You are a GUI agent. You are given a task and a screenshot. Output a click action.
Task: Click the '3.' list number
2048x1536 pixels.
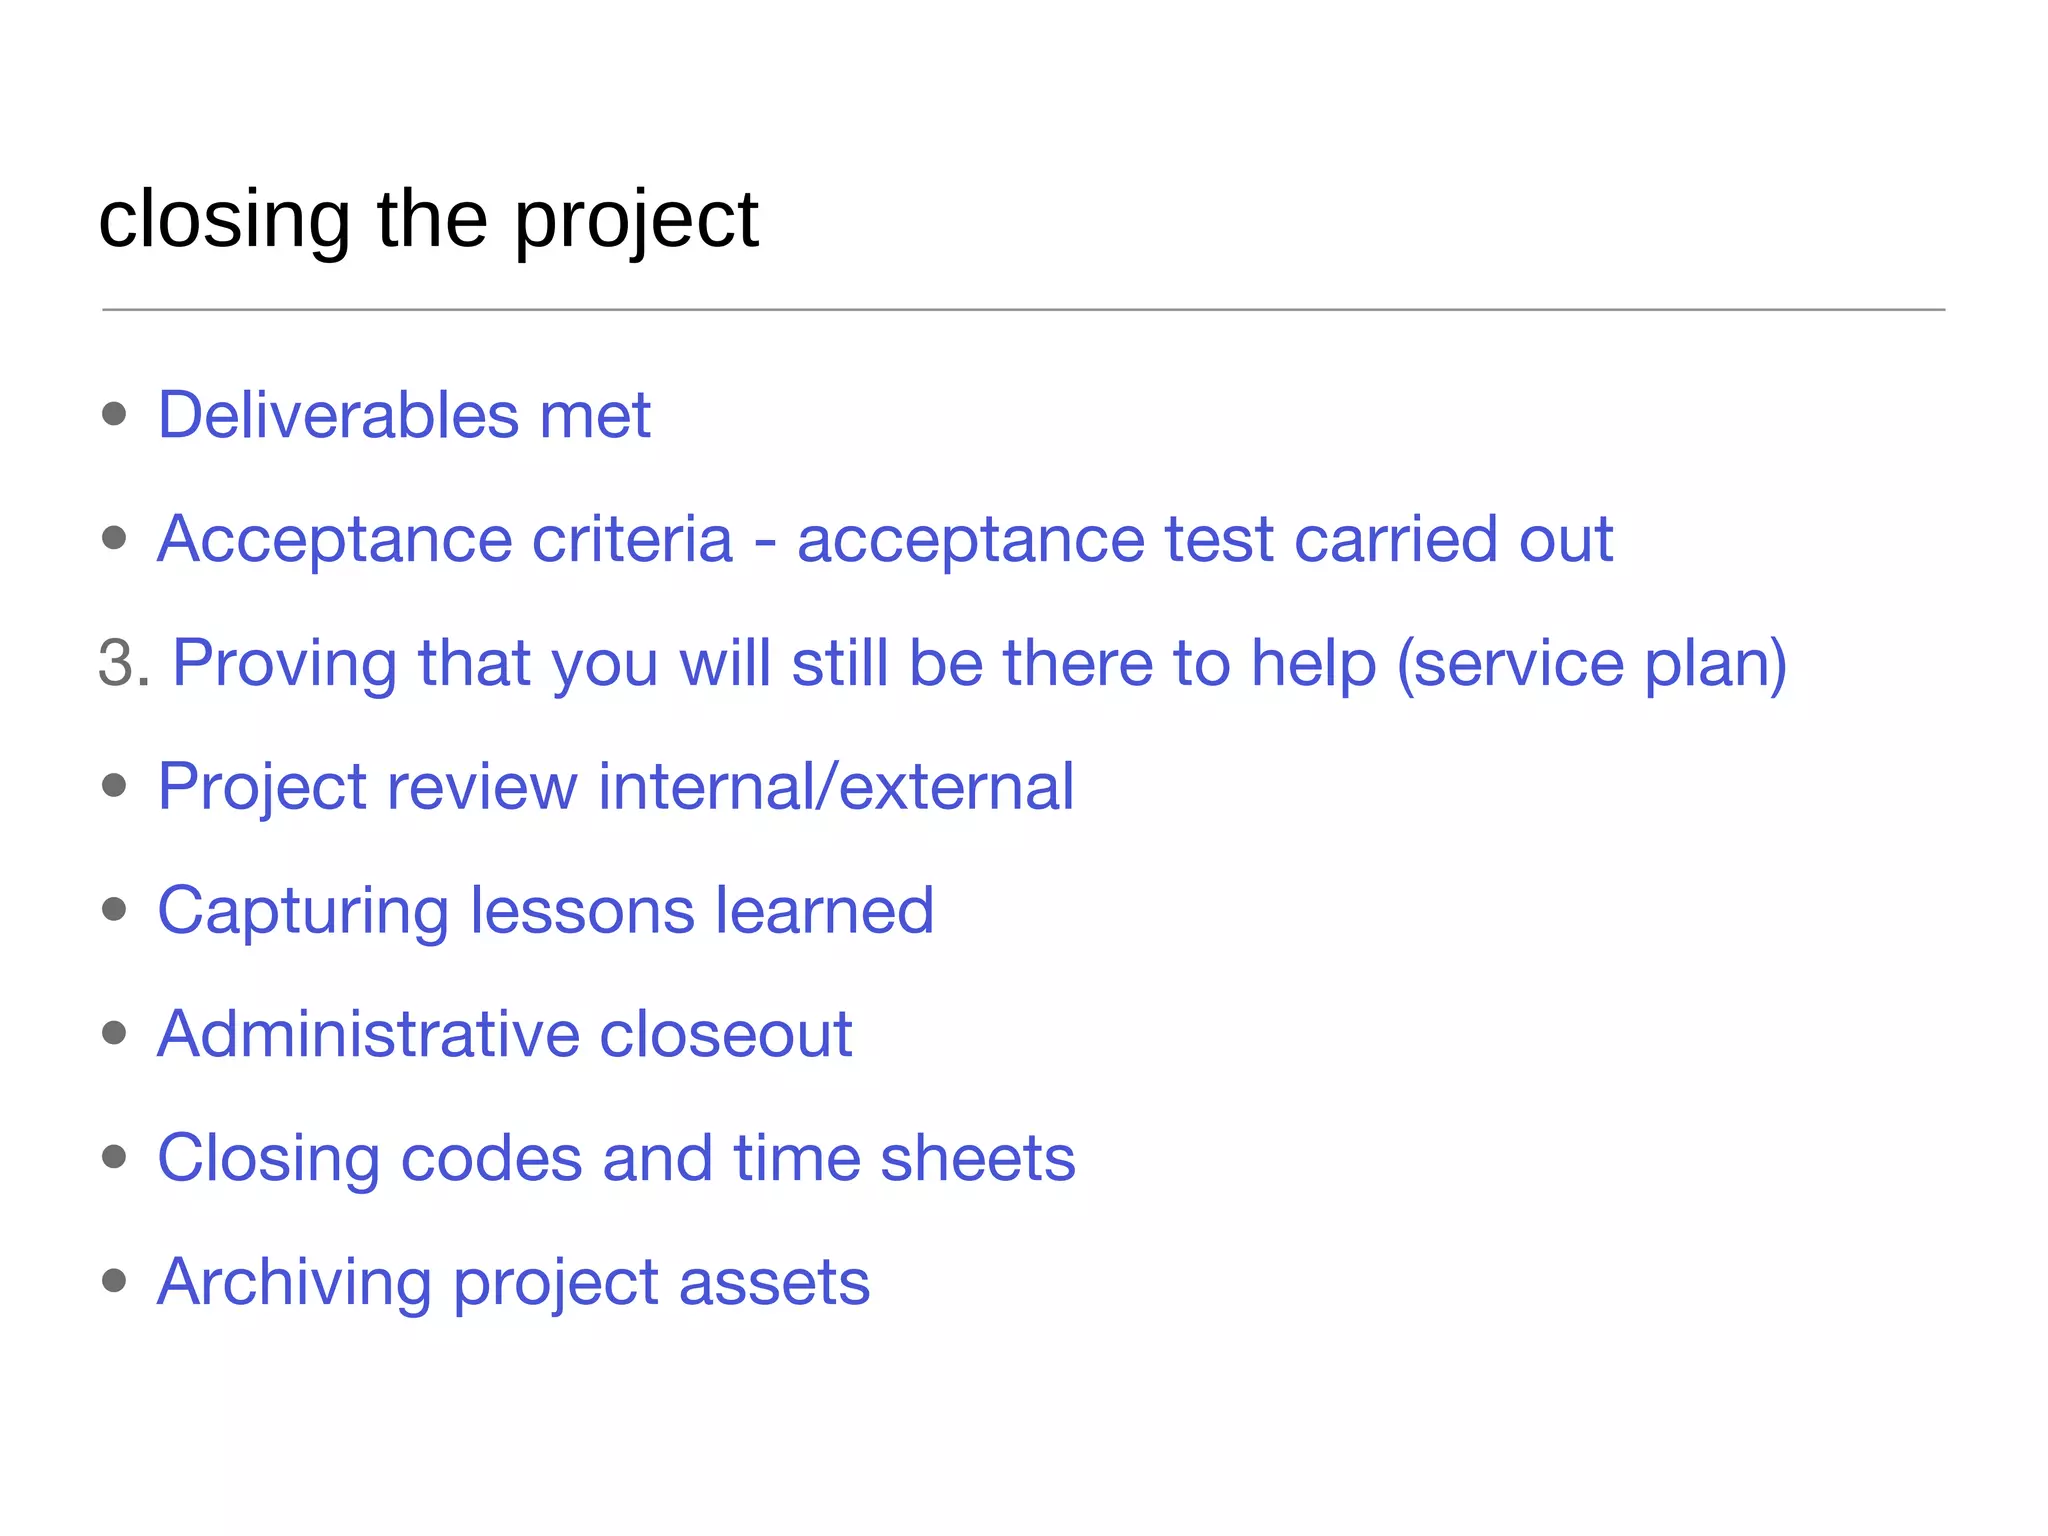click(x=124, y=663)
